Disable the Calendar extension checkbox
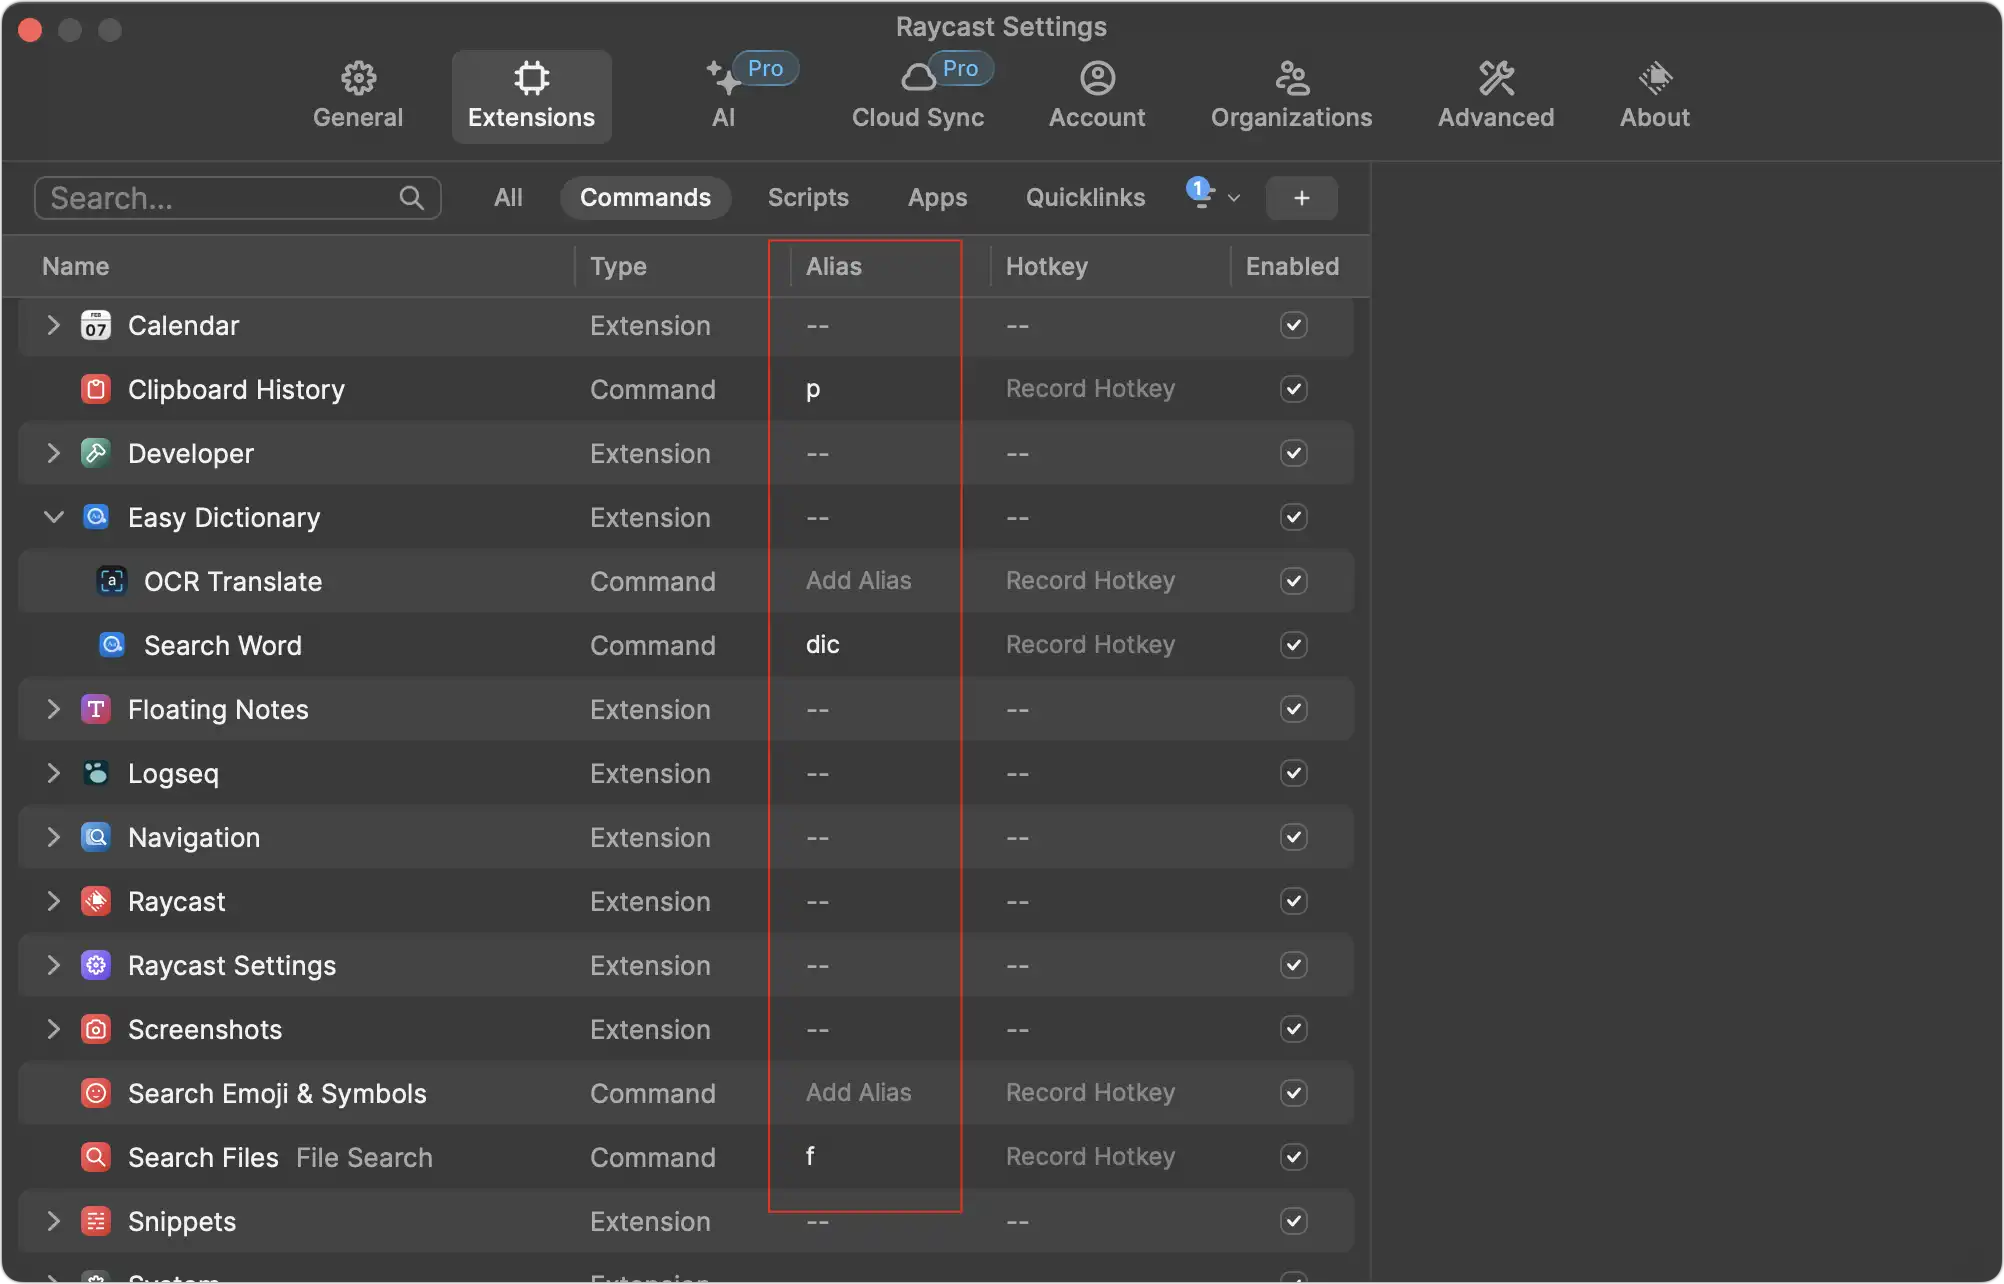The width and height of the screenshot is (2004, 1284). tap(1293, 325)
